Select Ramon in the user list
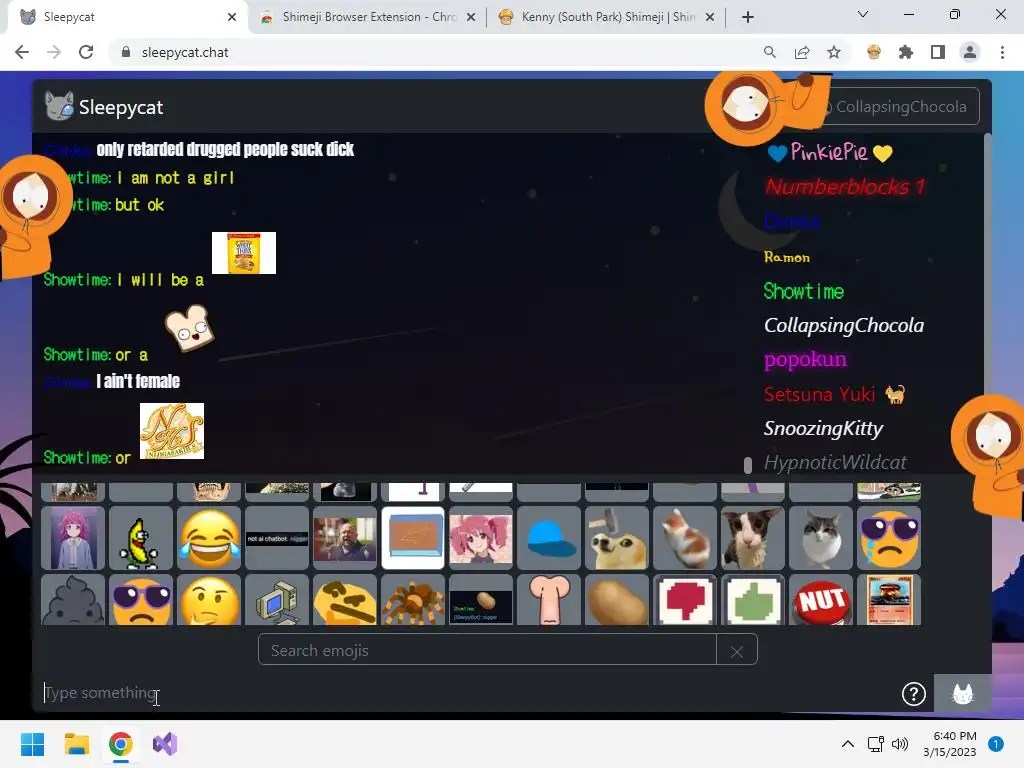The height and width of the screenshot is (768, 1024). click(x=787, y=257)
